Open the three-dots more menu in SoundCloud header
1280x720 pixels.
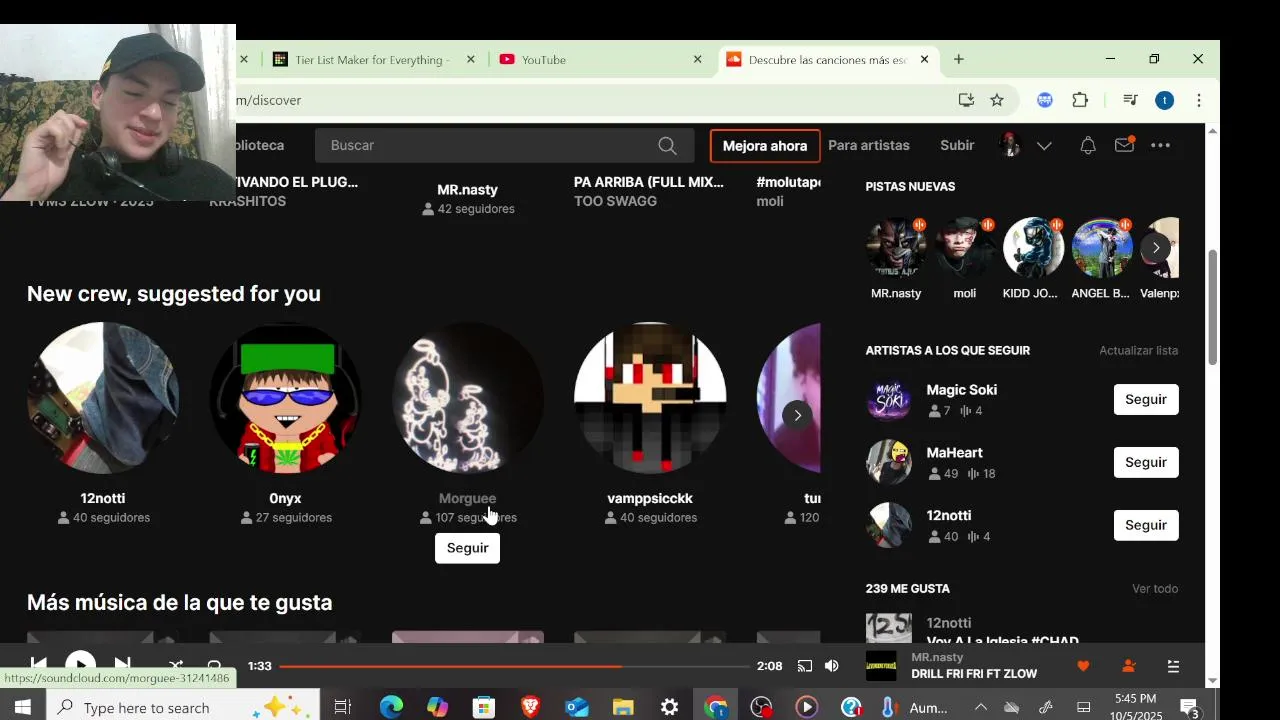(1160, 146)
